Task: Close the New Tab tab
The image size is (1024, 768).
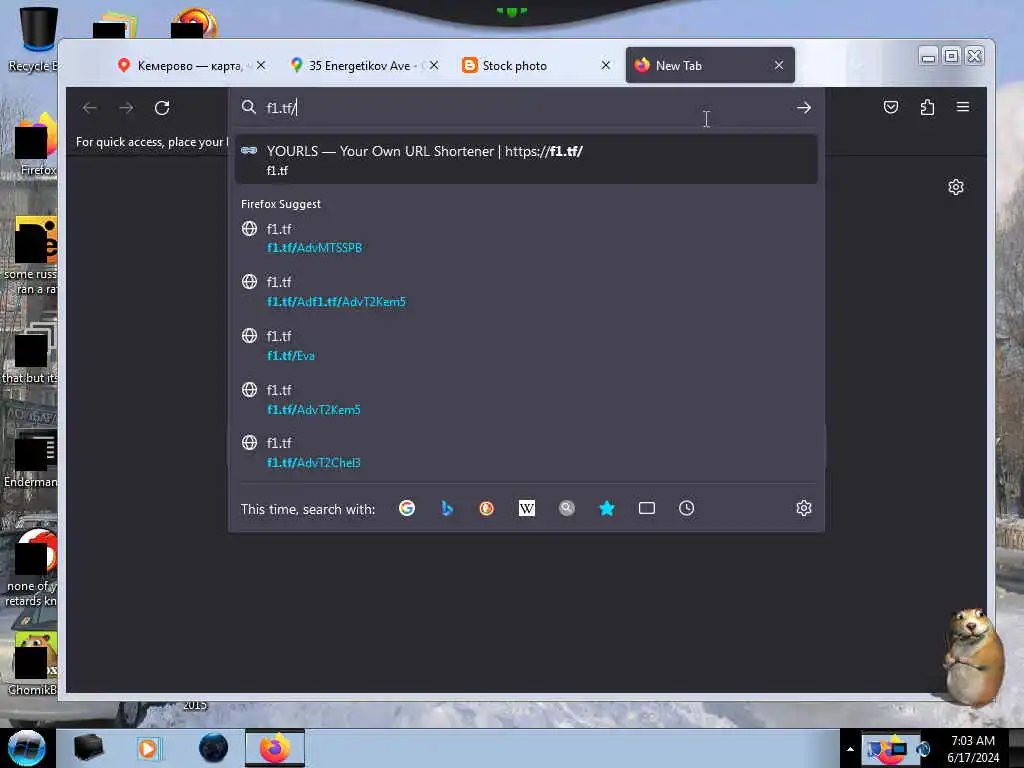Action: [x=778, y=65]
